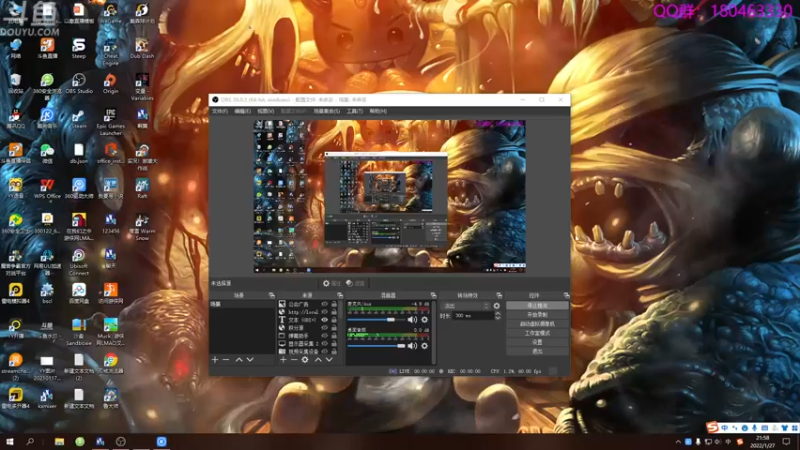Toggle visibility of 积分源 source

tap(324, 328)
